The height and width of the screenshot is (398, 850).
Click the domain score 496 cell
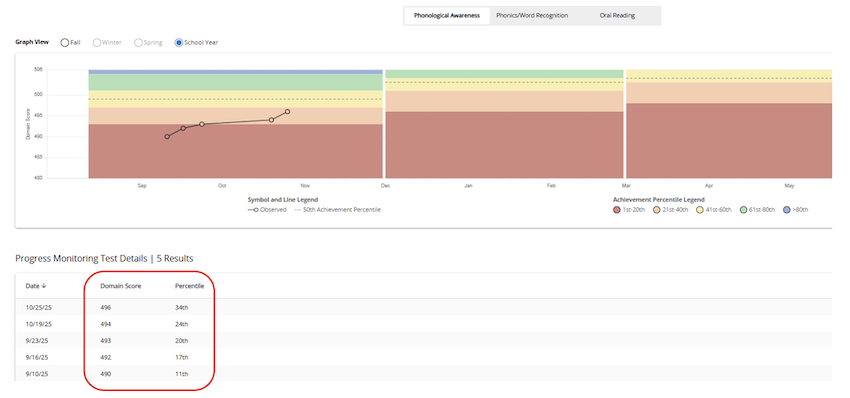tap(106, 307)
